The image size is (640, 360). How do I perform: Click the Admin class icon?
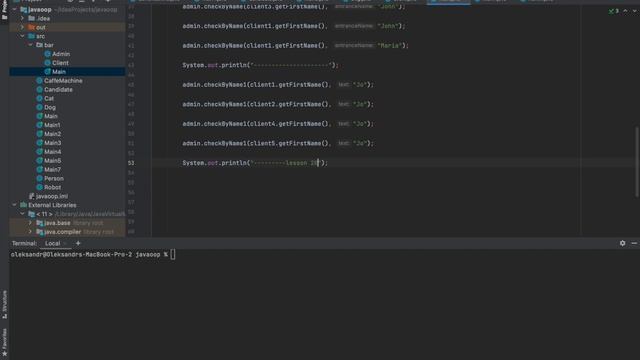tap(47, 54)
